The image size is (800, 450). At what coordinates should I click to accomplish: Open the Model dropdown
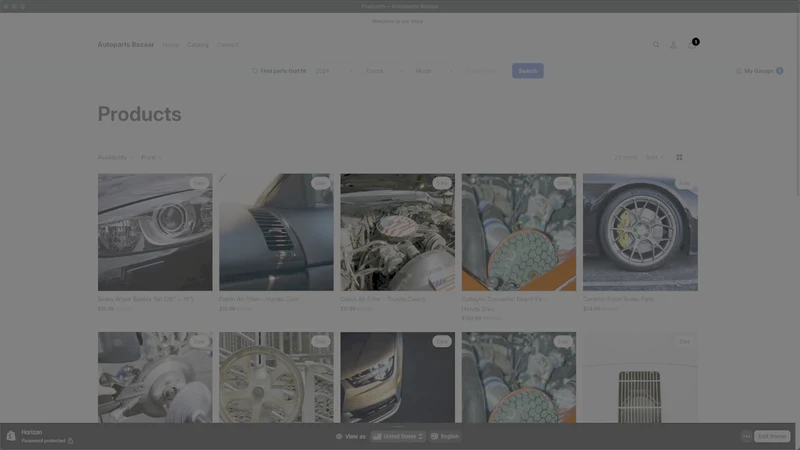[x=434, y=71]
